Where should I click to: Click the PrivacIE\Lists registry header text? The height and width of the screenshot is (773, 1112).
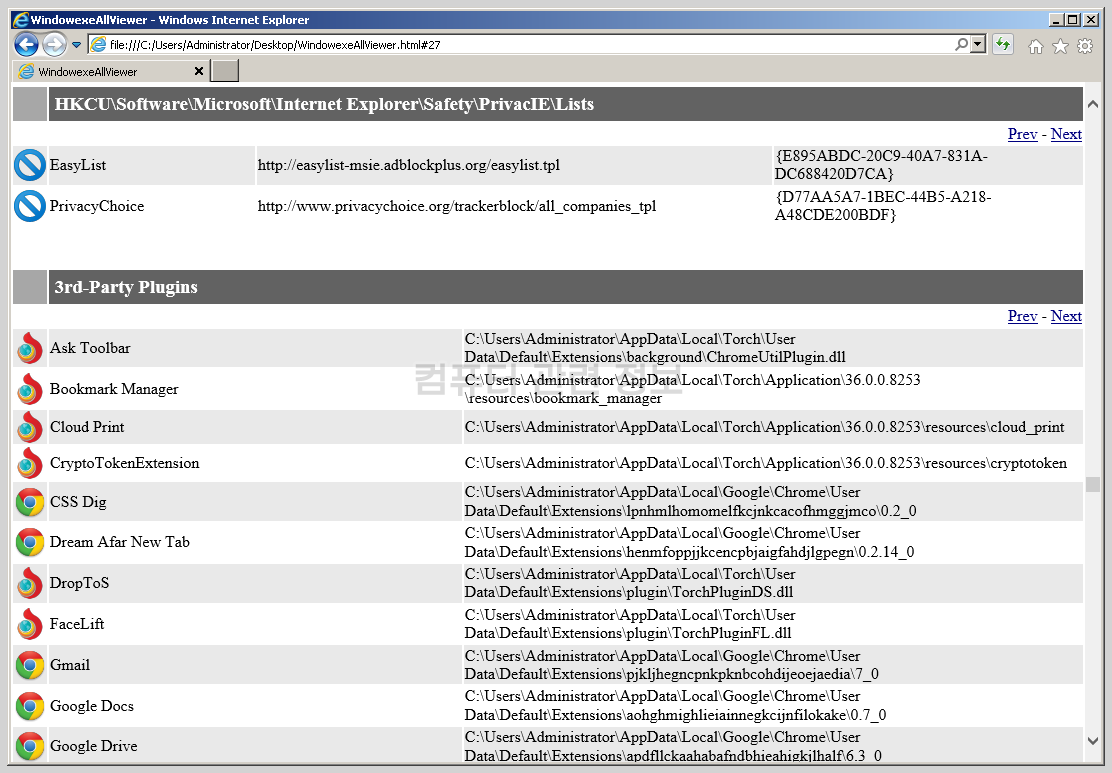click(x=324, y=104)
